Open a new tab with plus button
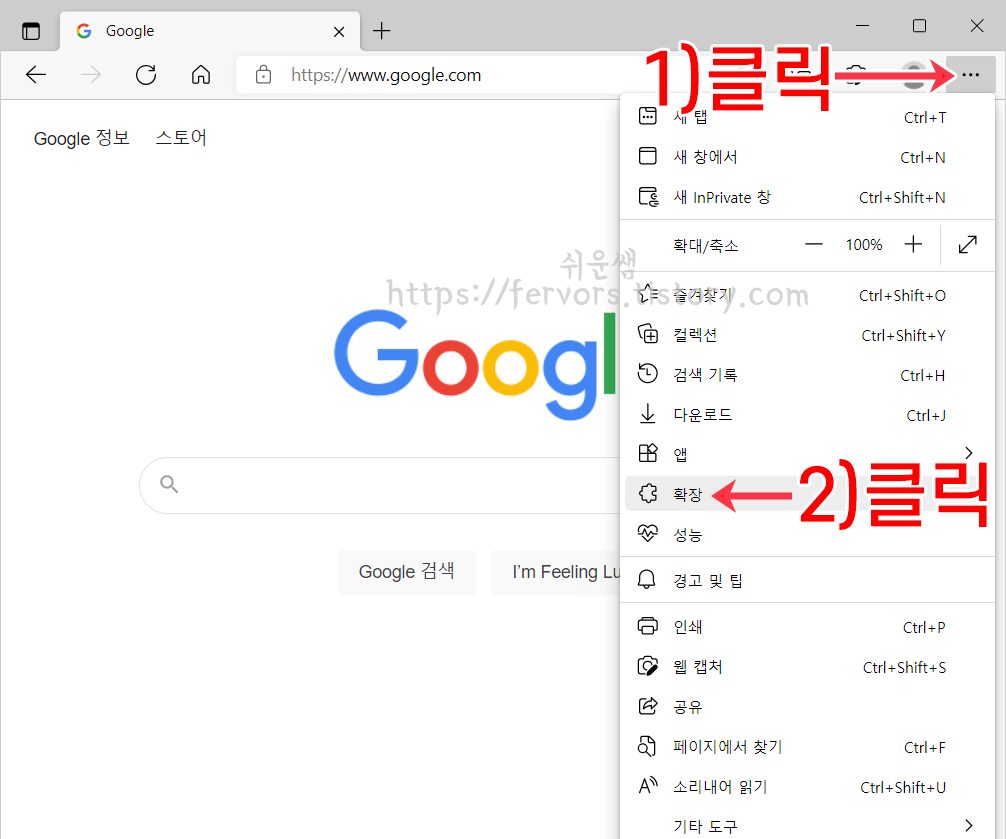Viewport: 1006px width, 839px height. click(381, 31)
